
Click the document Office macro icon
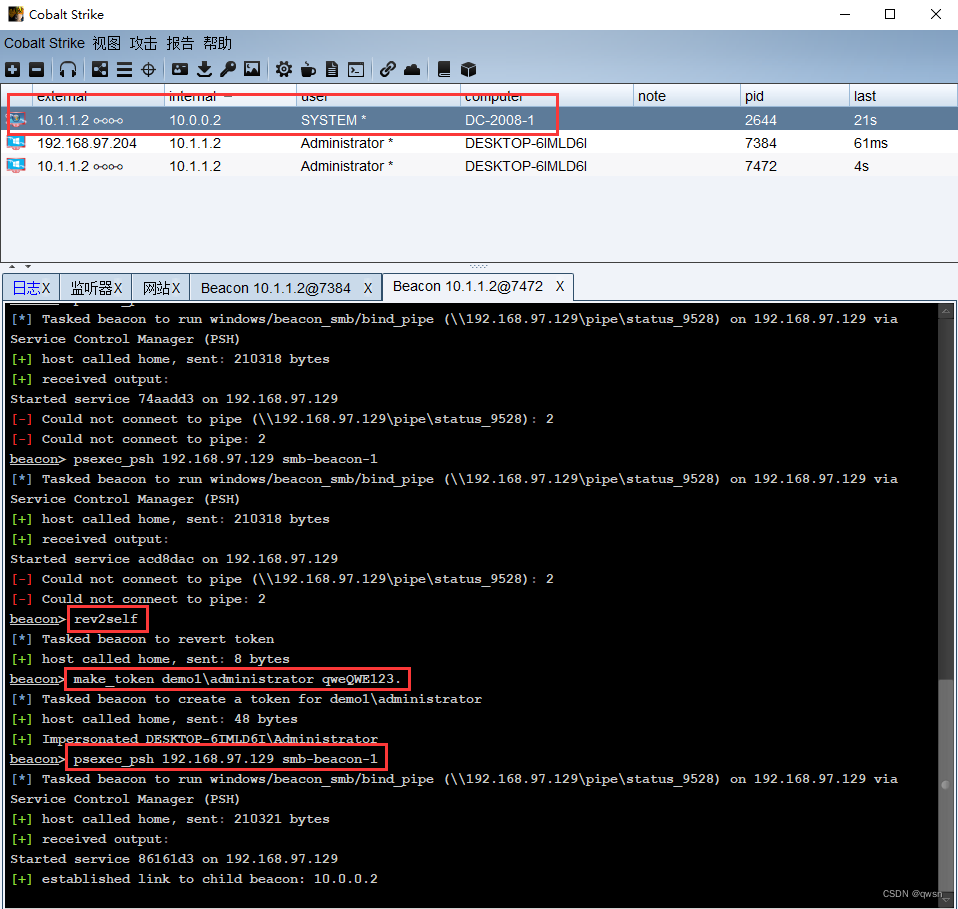(332, 70)
